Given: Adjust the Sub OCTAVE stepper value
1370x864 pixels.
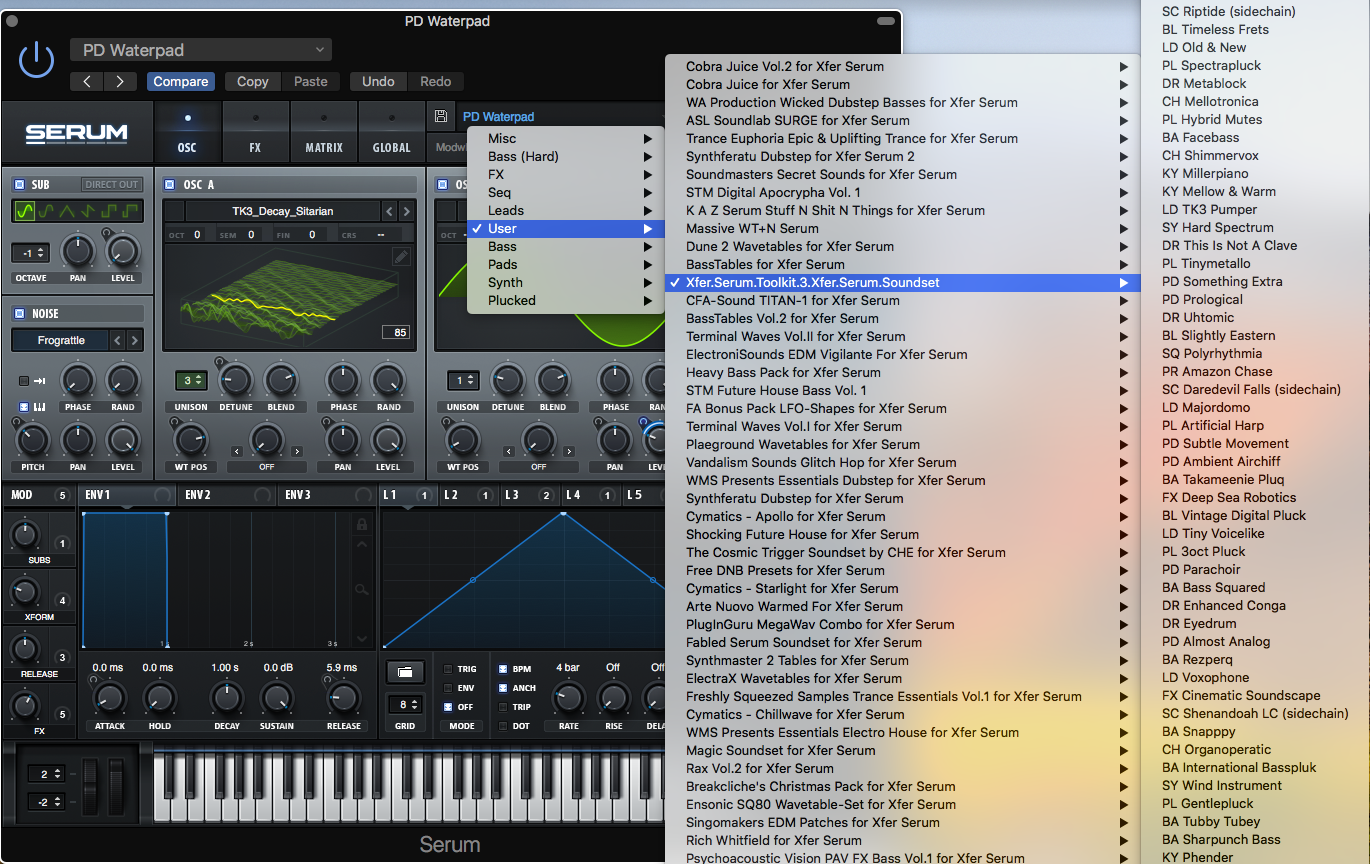Looking at the screenshot, I should click(x=30, y=253).
